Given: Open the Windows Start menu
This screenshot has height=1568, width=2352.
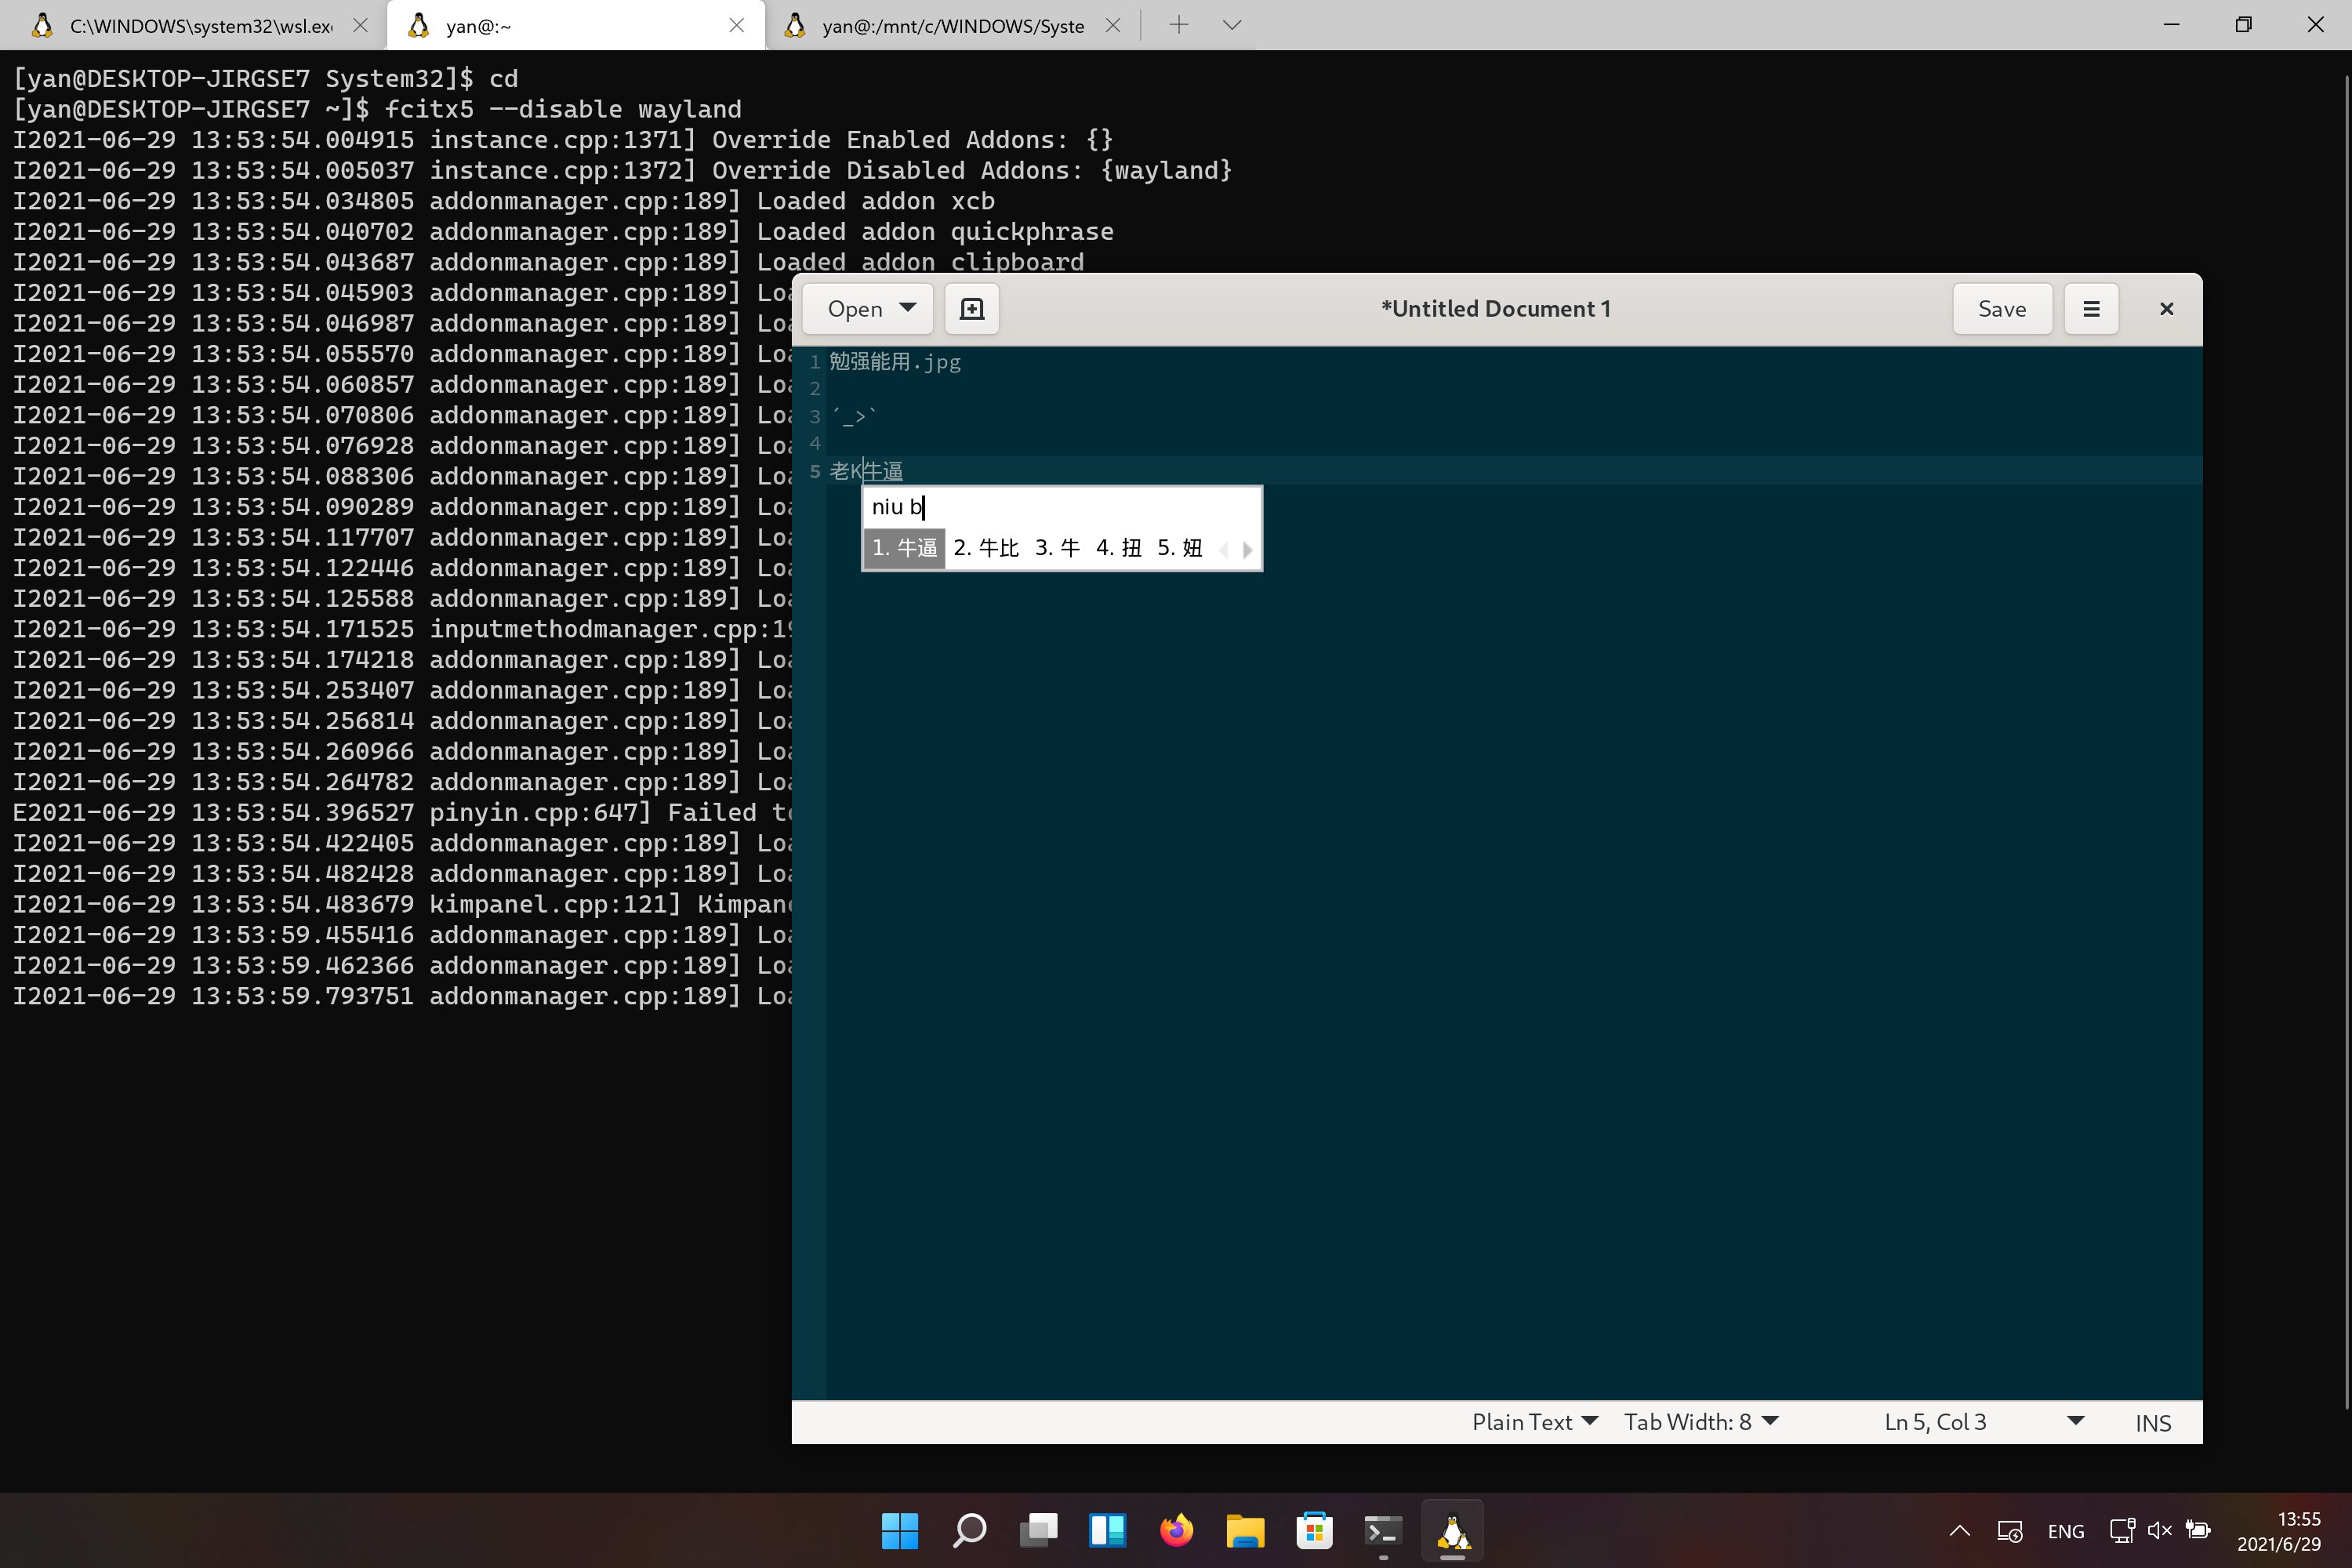Looking at the screenshot, I should tap(900, 1531).
